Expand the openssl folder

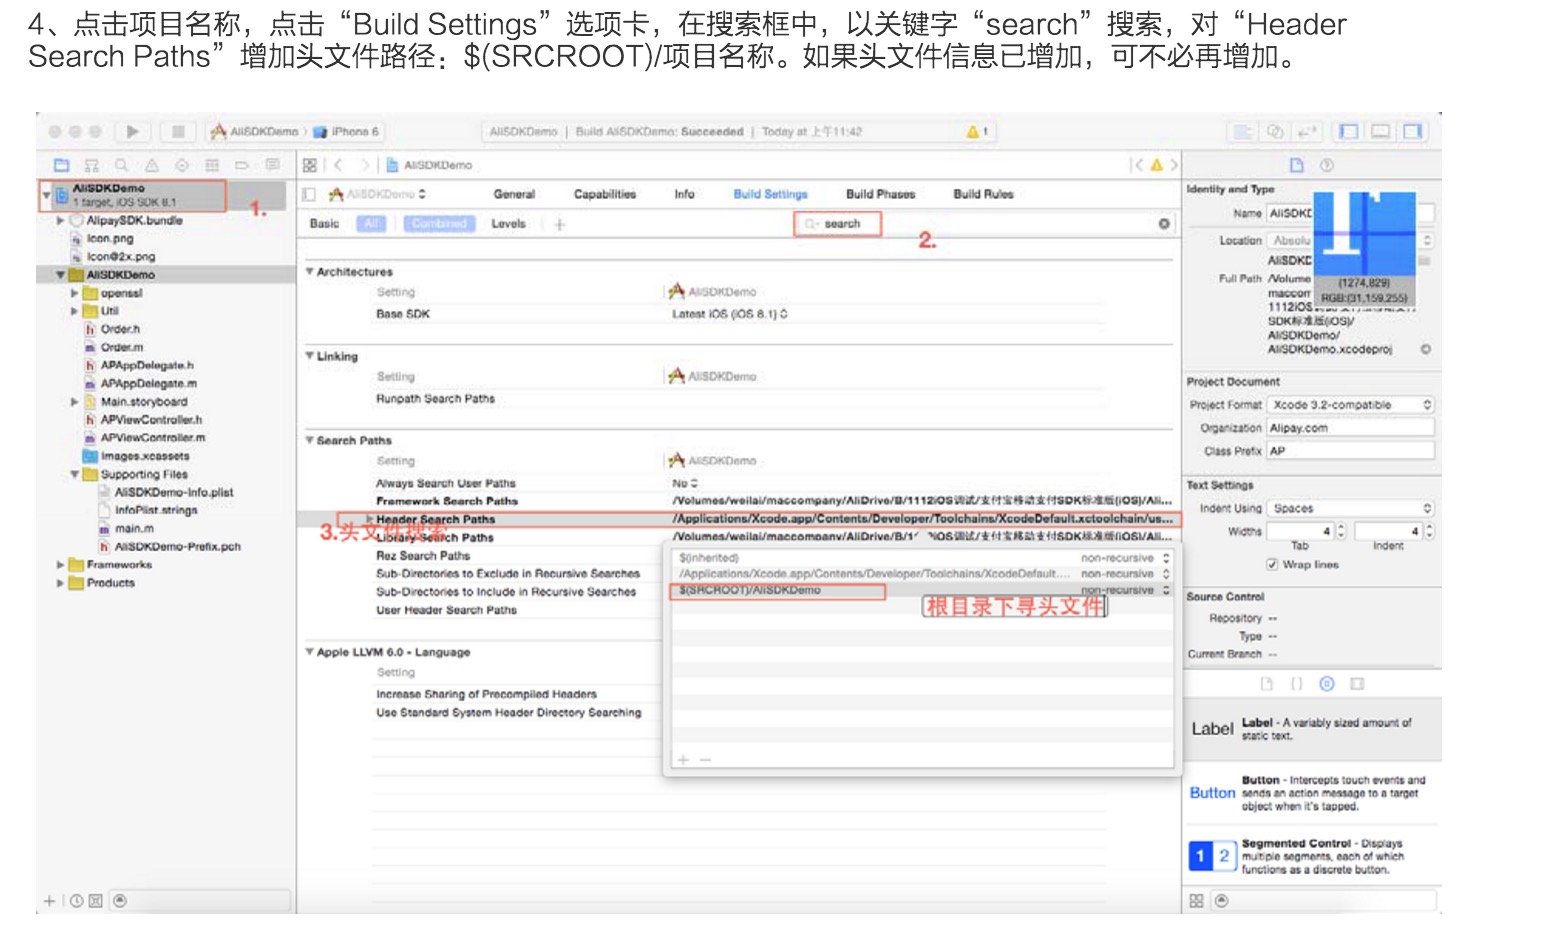pos(74,294)
